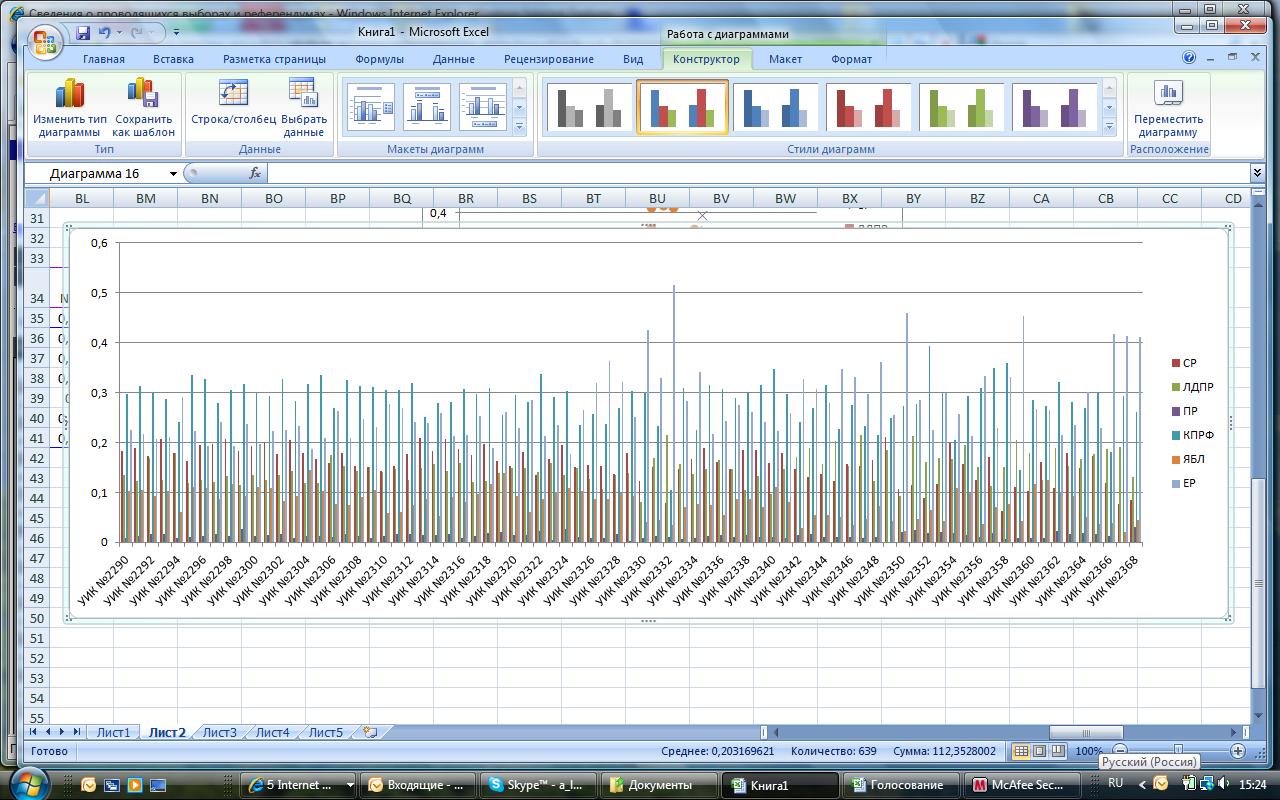Switch to sheet Лист3
Image resolution: width=1280 pixels, height=800 pixels.
coord(220,732)
